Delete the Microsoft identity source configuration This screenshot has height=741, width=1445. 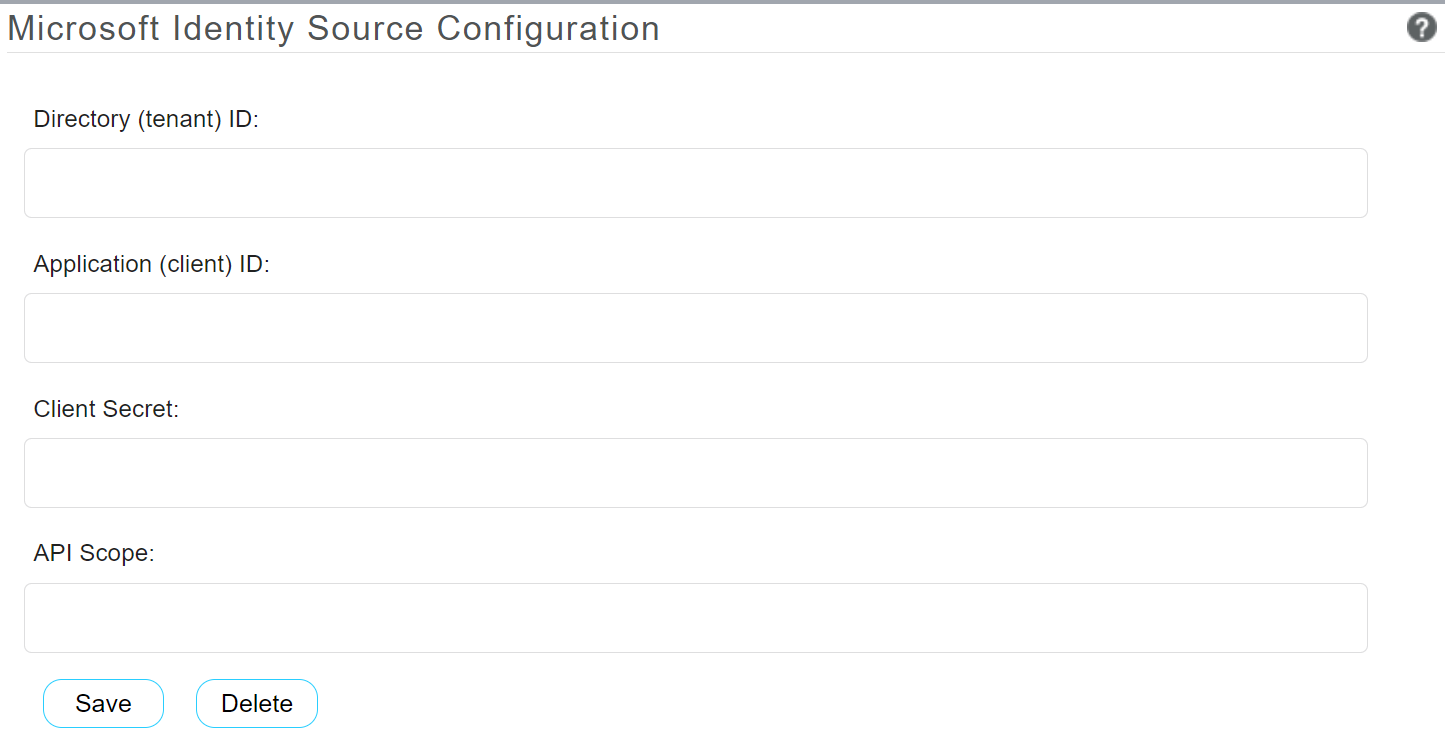point(257,704)
